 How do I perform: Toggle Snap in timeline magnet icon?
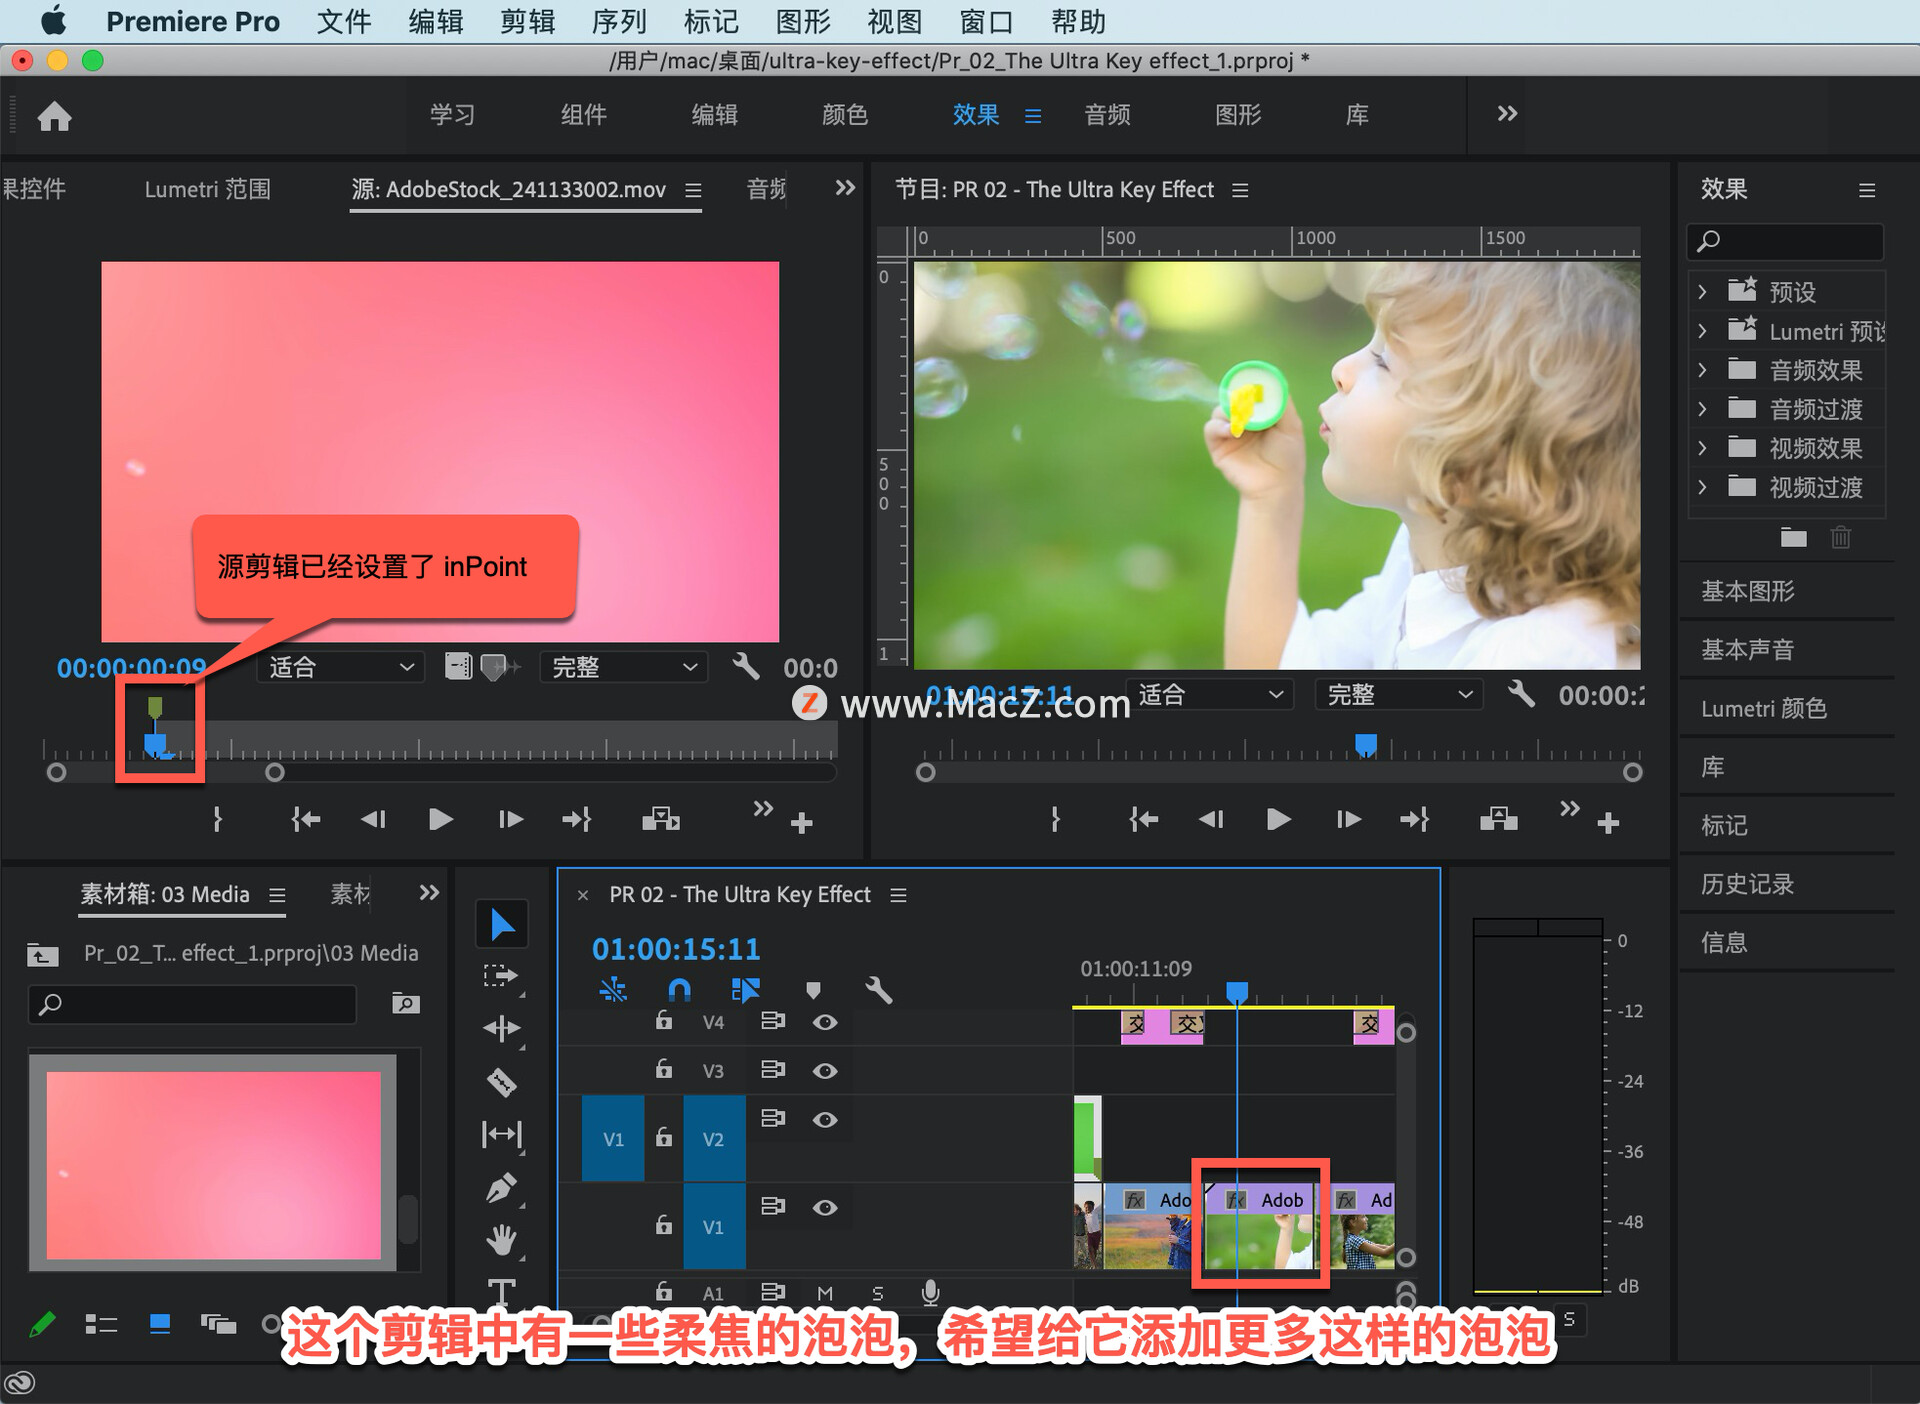679,990
